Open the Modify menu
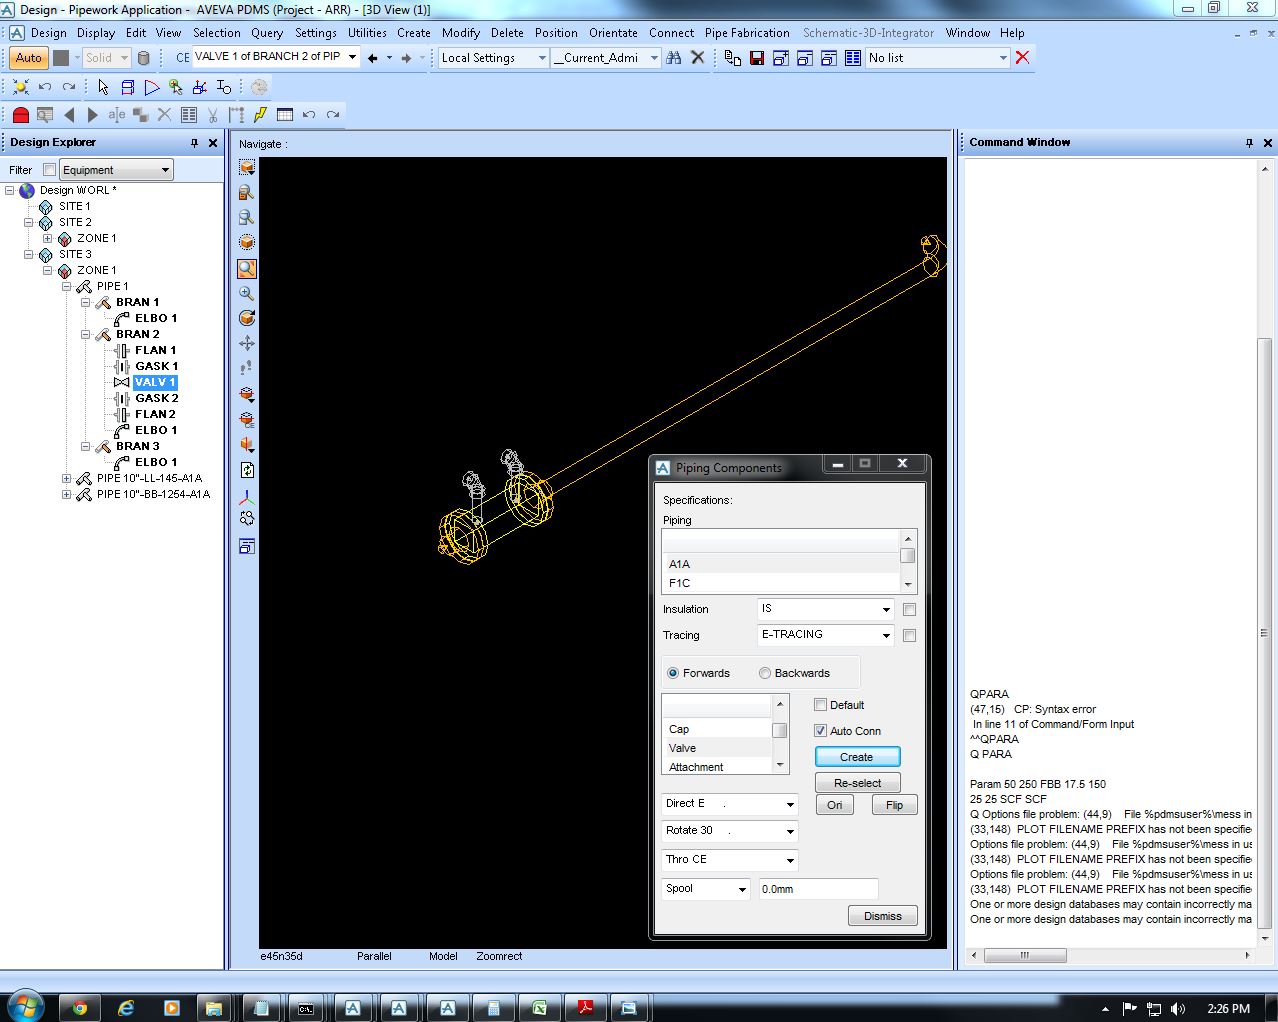1278x1022 pixels. point(461,33)
